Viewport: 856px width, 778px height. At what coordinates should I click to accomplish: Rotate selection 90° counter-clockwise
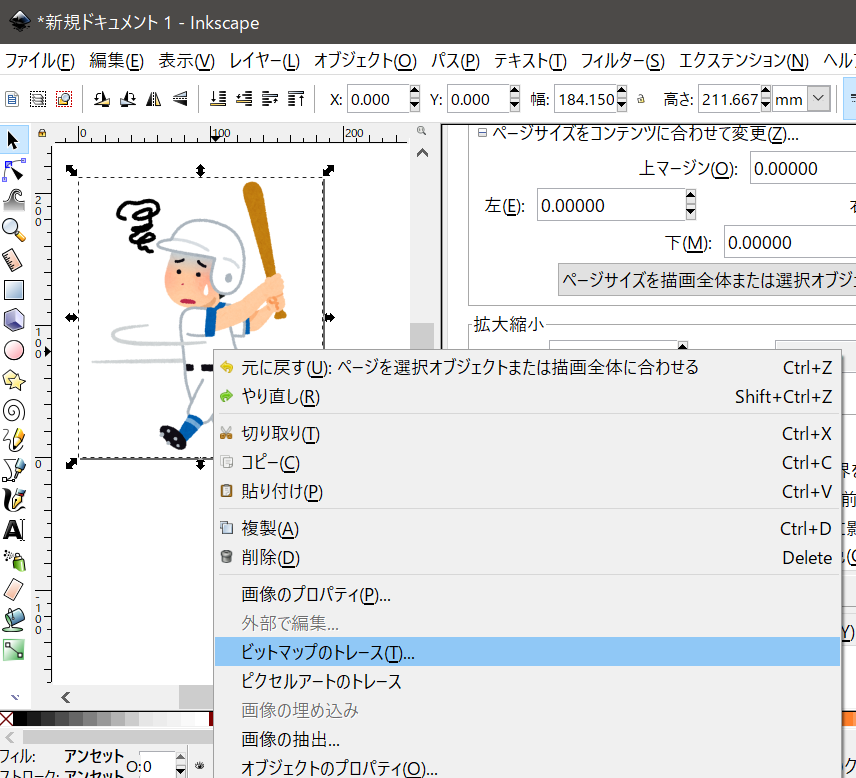[x=102, y=99]
